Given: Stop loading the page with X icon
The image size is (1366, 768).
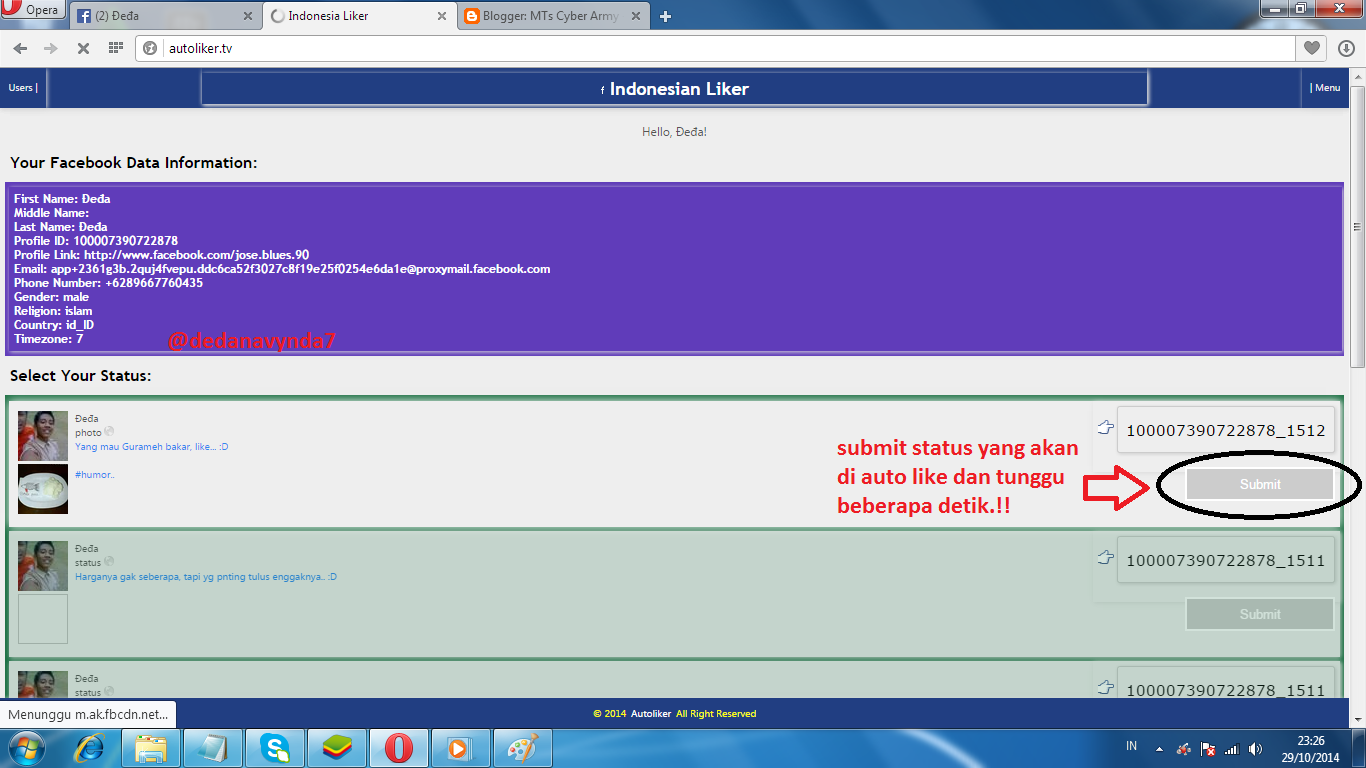Looking at the screenshot, I should [x=83, y=48].
